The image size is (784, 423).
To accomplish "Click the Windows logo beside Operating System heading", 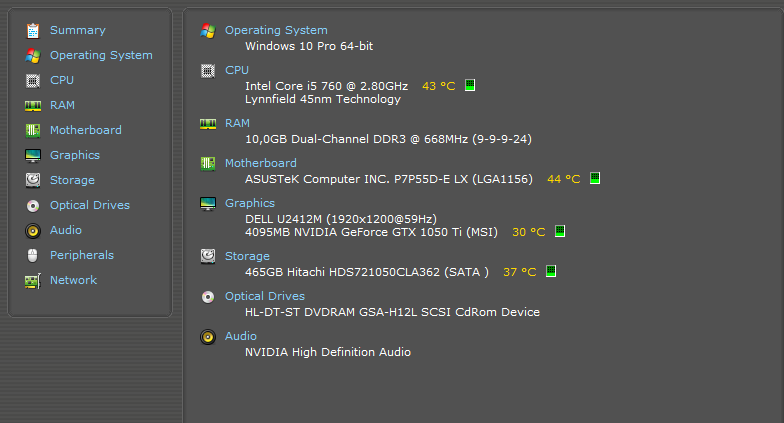I will (x=208, y=30).
